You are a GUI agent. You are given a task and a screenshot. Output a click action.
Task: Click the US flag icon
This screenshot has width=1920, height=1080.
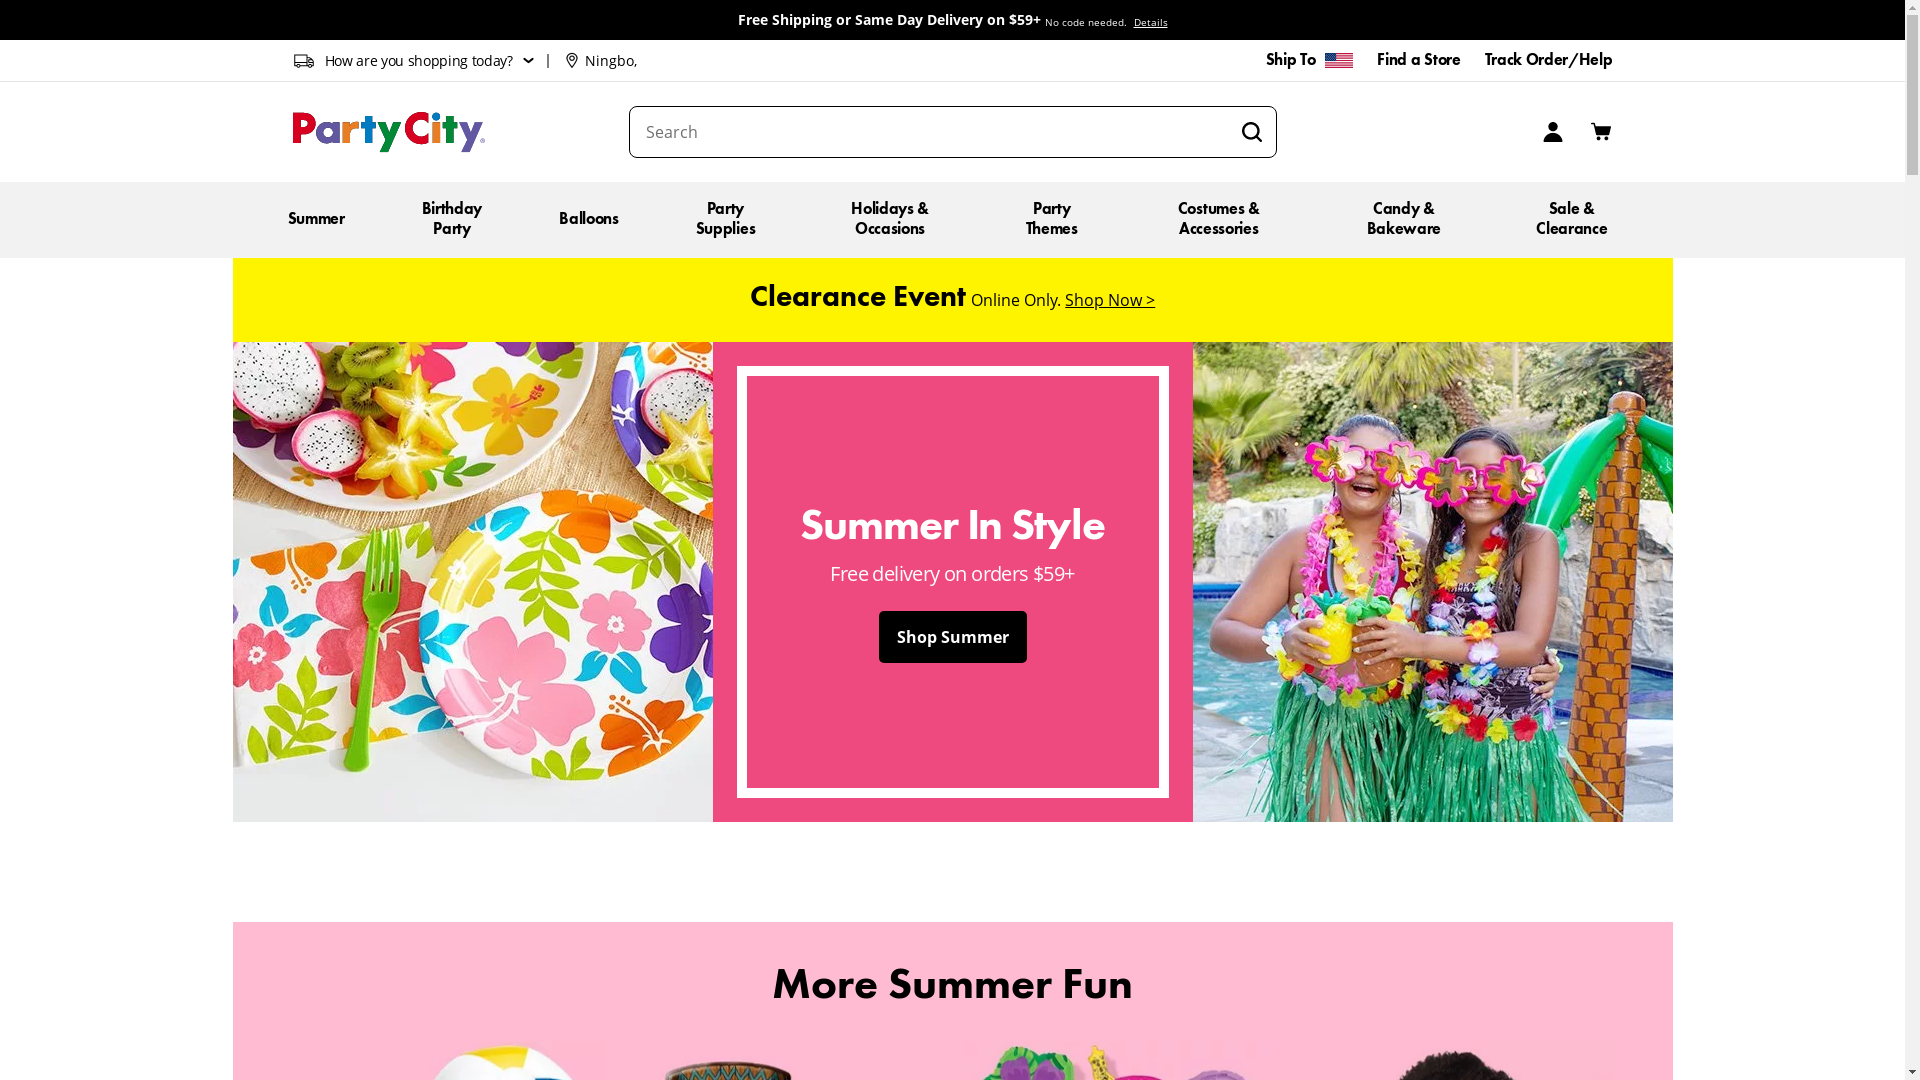(1338, 61)
